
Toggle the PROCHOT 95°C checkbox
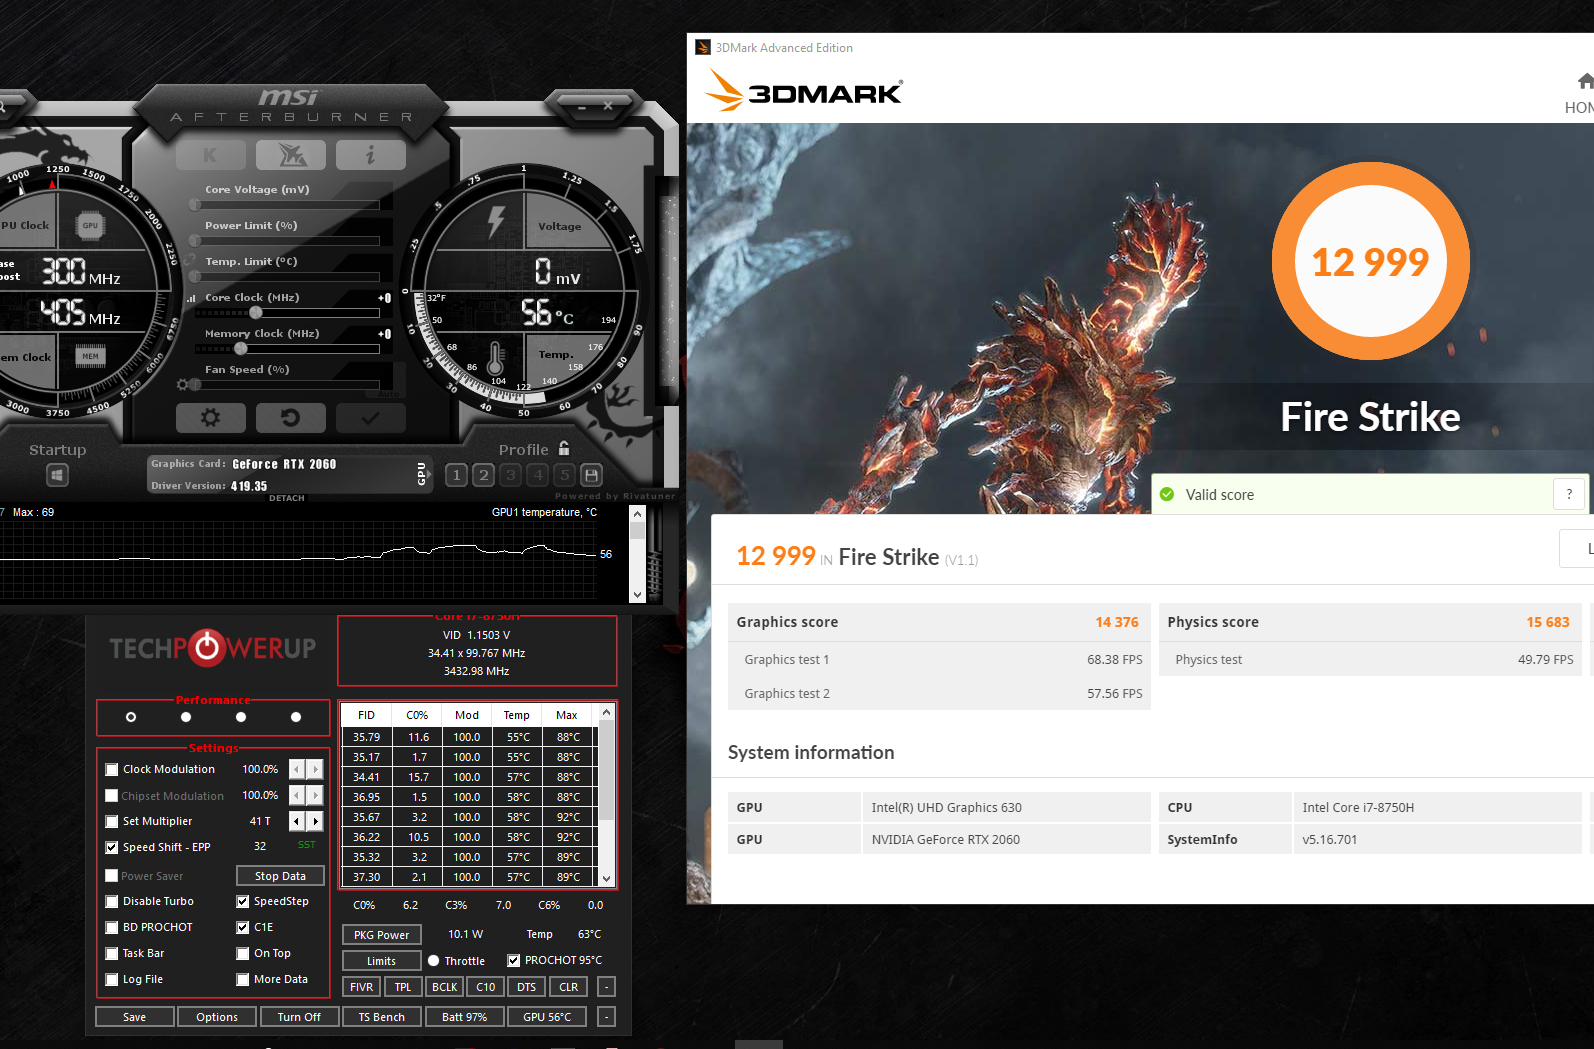[514, 961]
